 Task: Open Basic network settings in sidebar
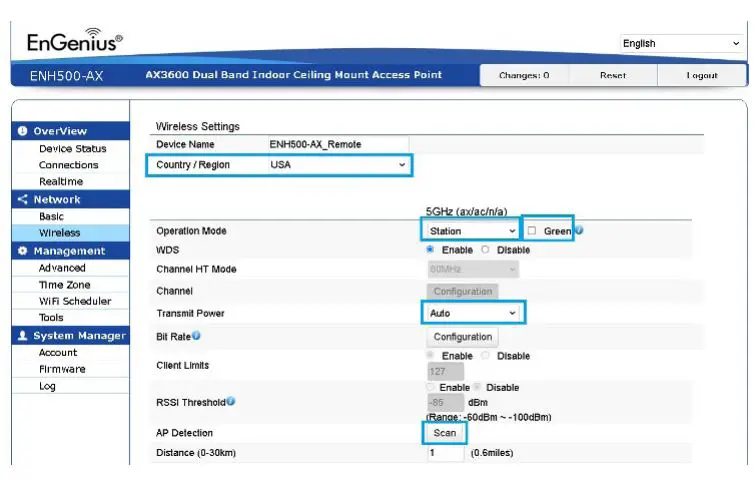(52, 216)
